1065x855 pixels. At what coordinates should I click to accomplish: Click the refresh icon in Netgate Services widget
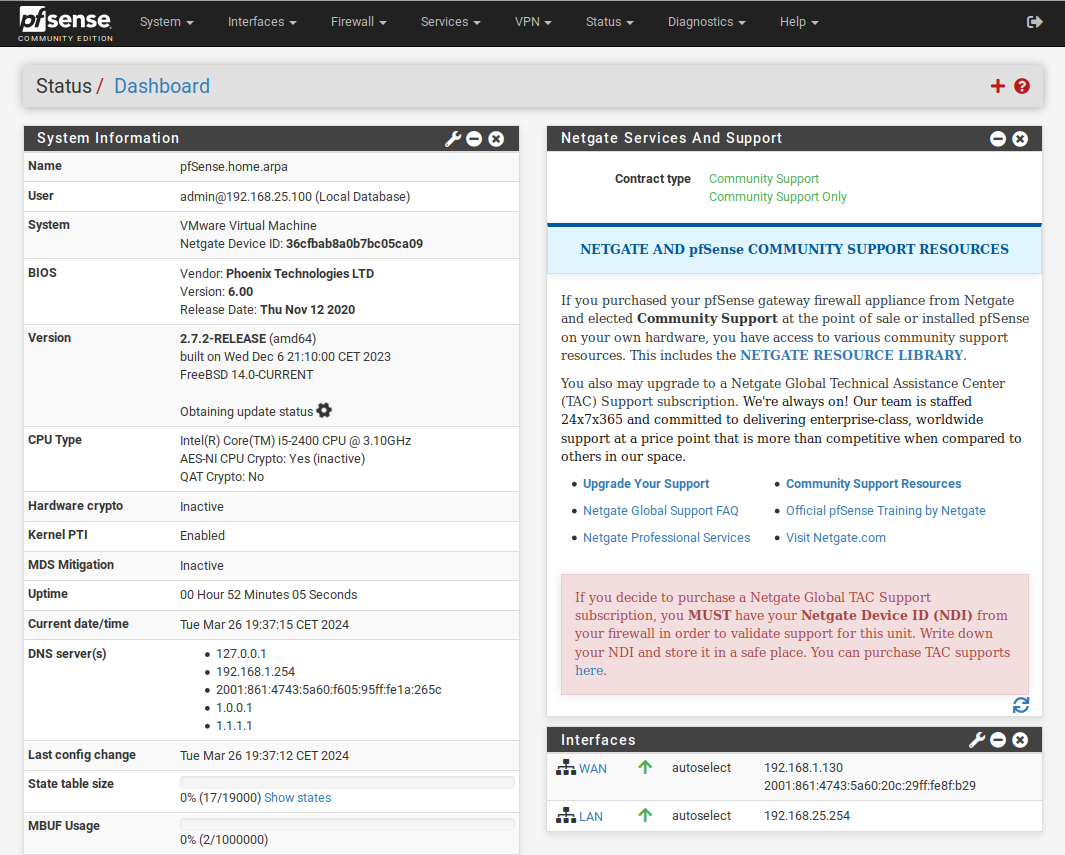(1020, 705)
